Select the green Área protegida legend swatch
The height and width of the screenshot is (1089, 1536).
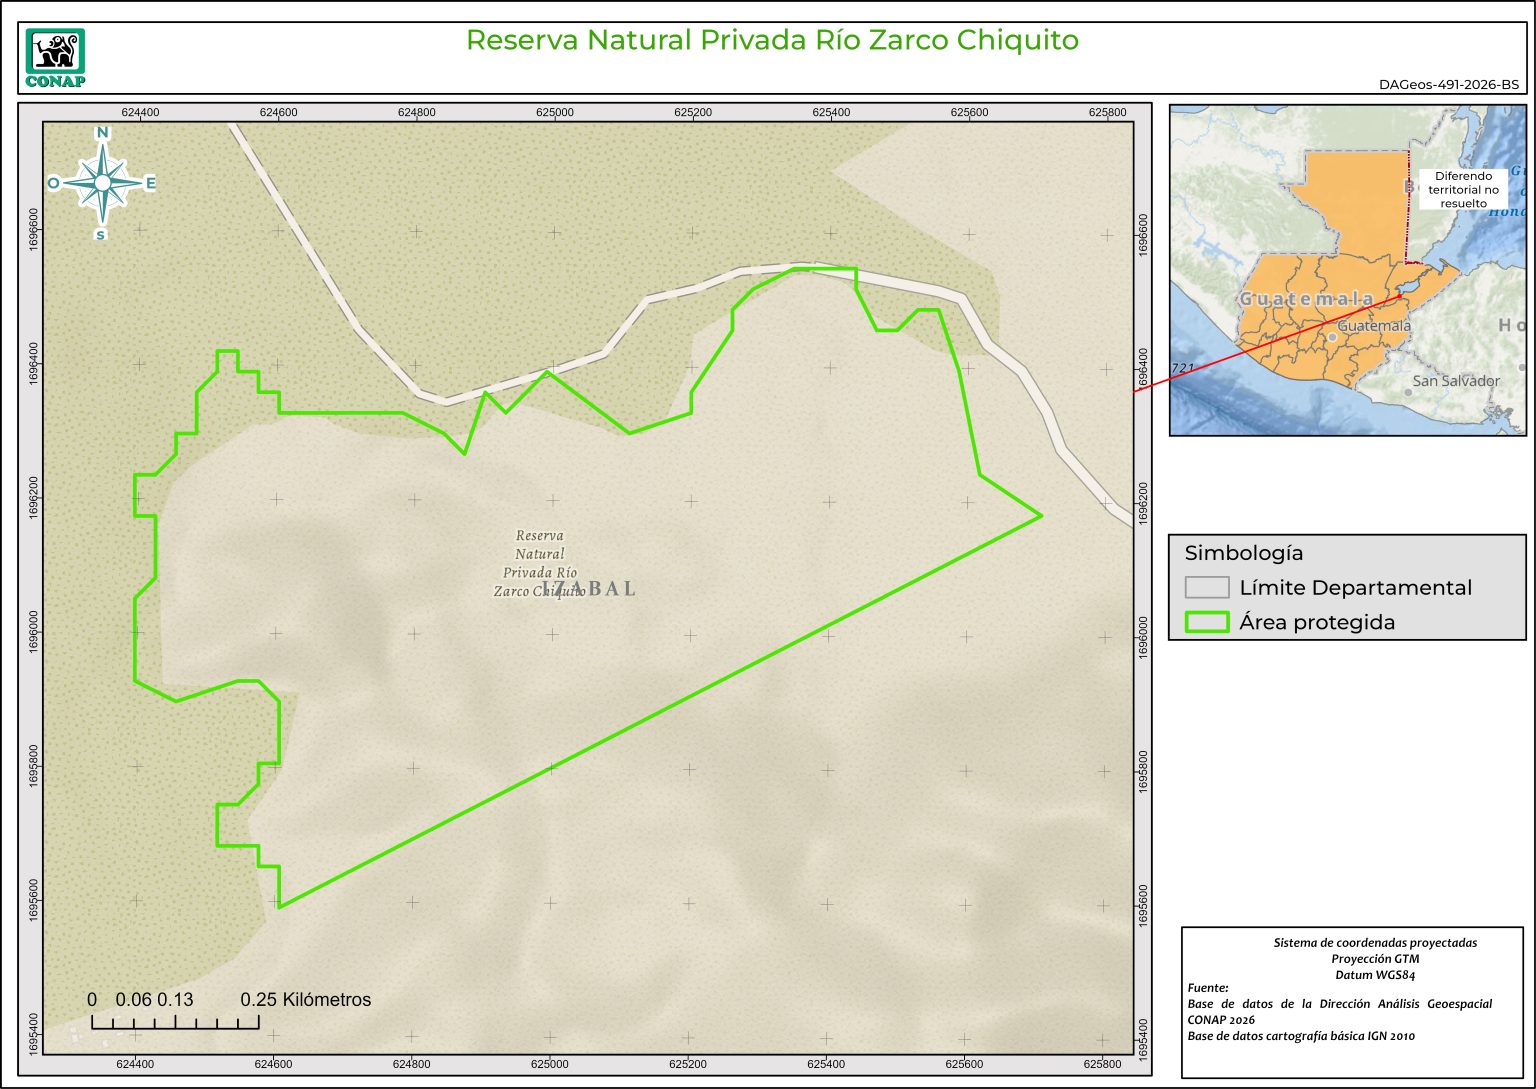(1206, 622)
